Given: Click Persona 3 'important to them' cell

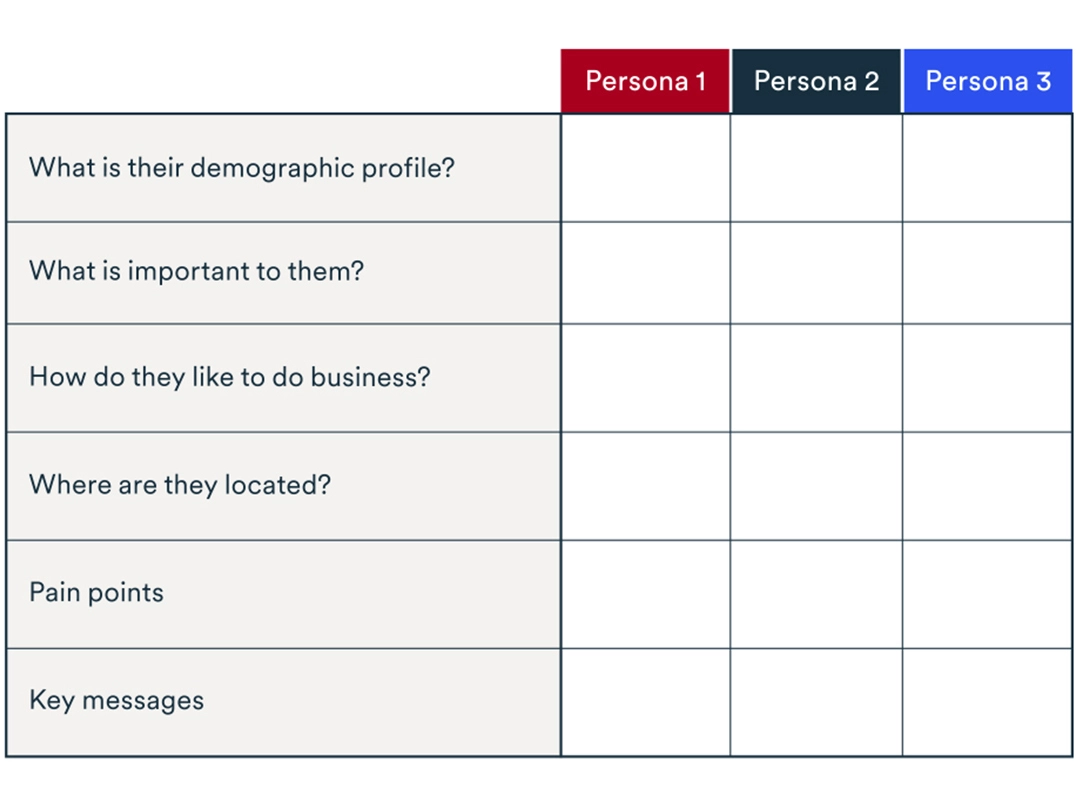Looking at the screenshot, I should coord(987,273).
